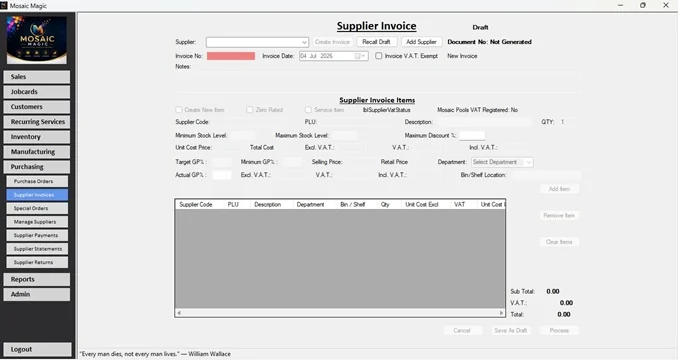Click the PLU column header
This screenshot has width=678, height=360.
[237, 204]
